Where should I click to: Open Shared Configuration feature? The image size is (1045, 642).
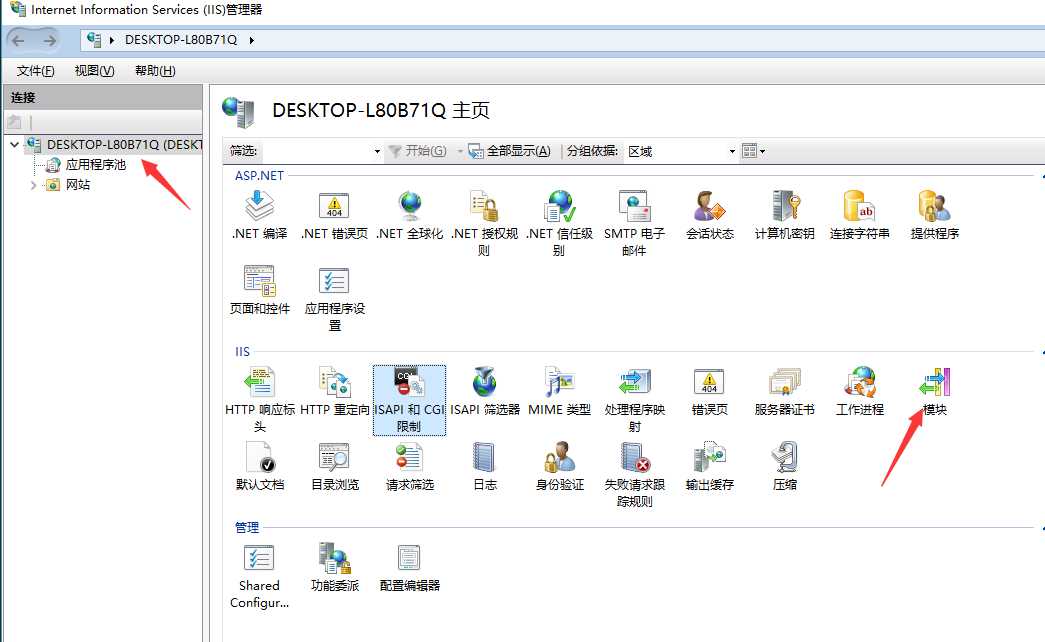[x=259, y=577]
